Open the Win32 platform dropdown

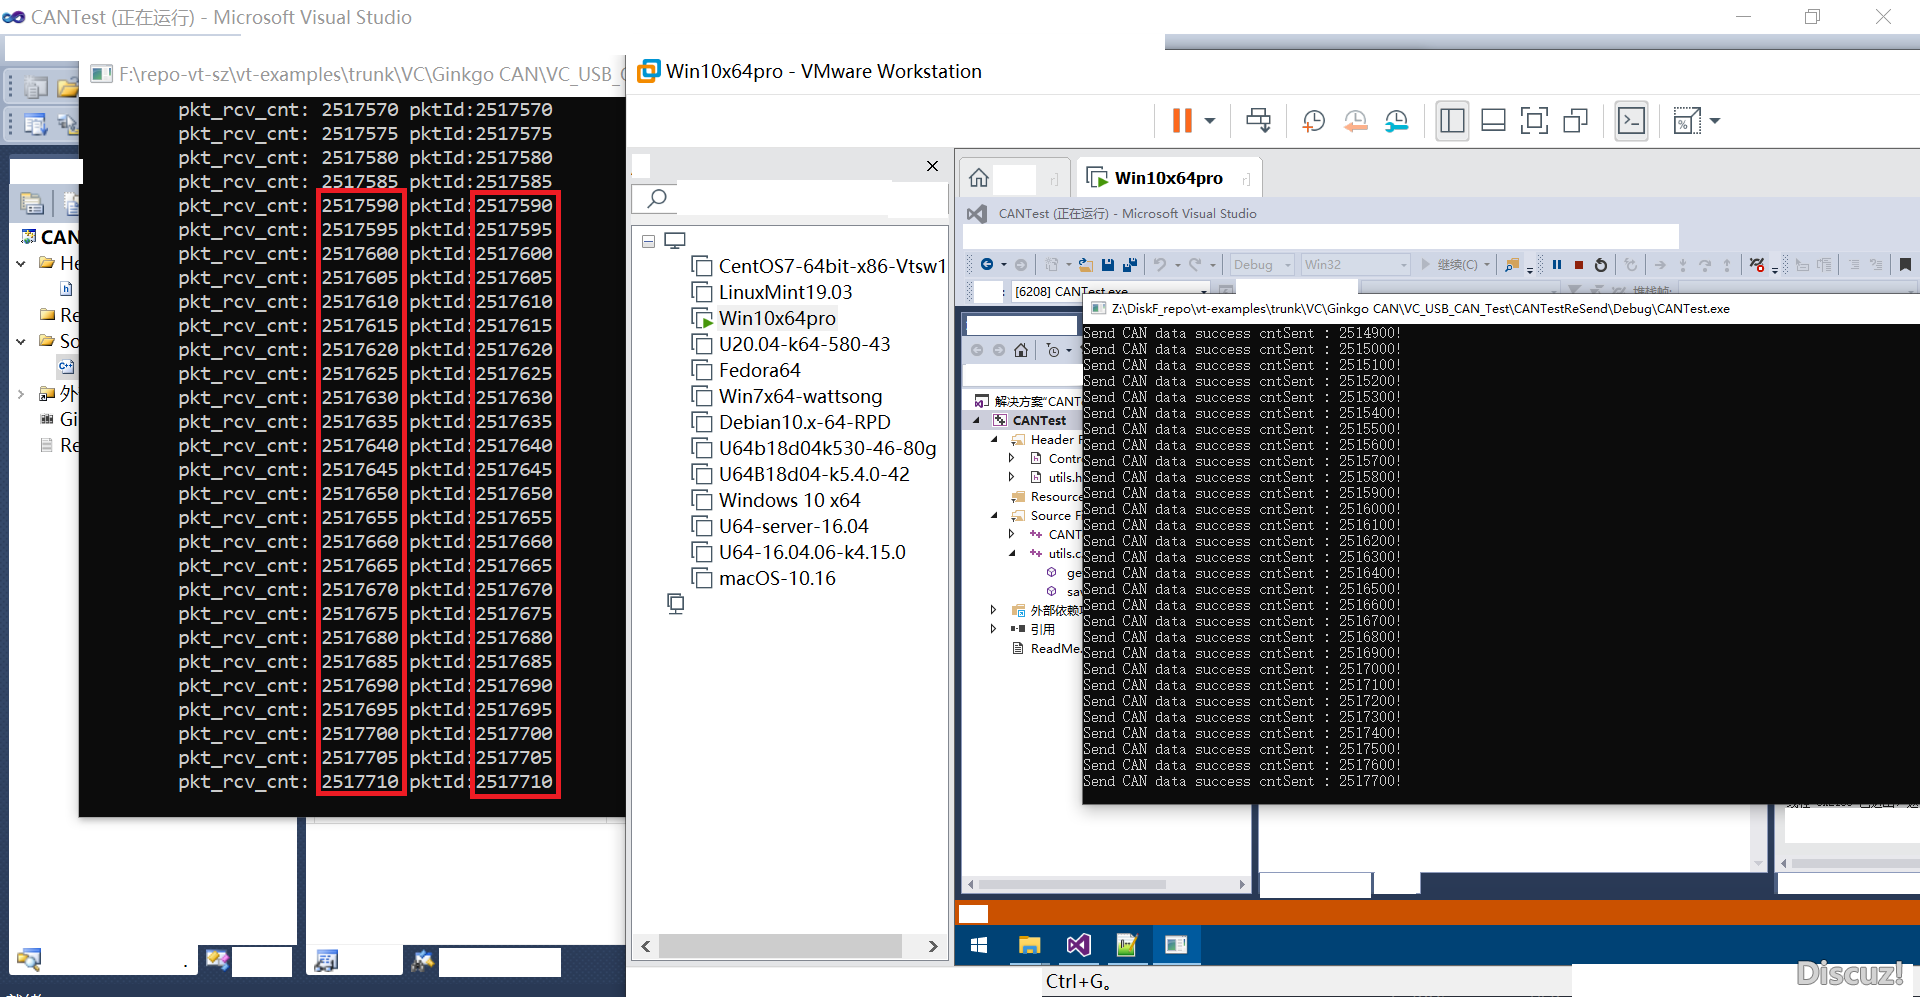pos(1355,265)
